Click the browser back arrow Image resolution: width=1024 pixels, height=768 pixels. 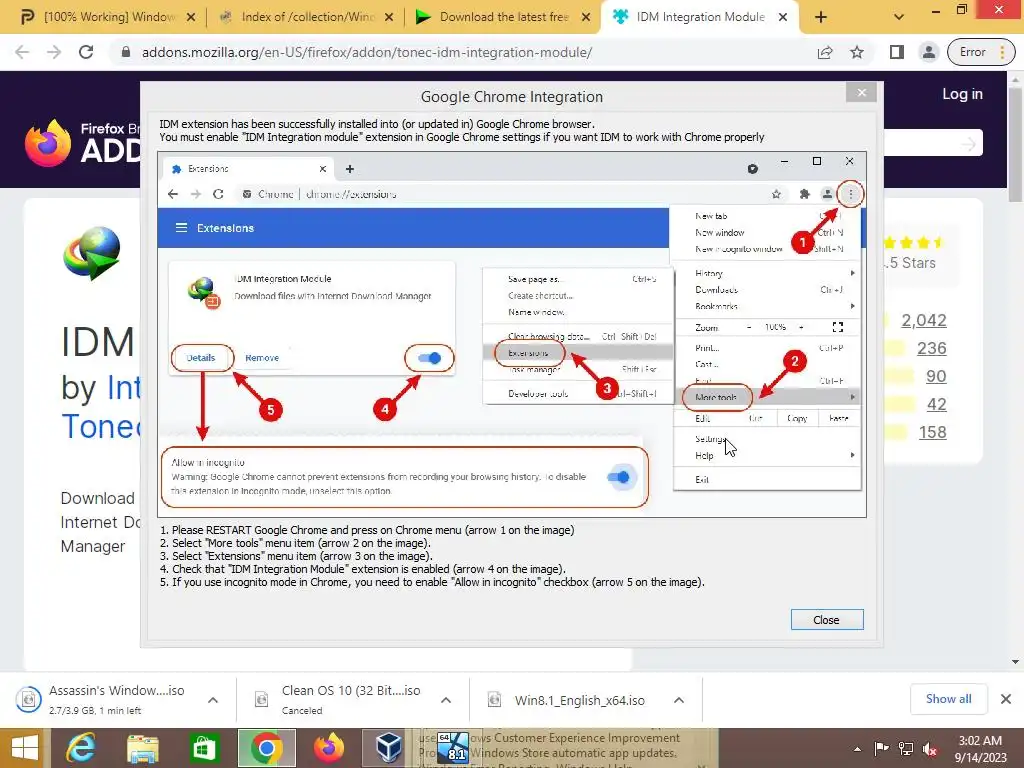coord(22,52)
